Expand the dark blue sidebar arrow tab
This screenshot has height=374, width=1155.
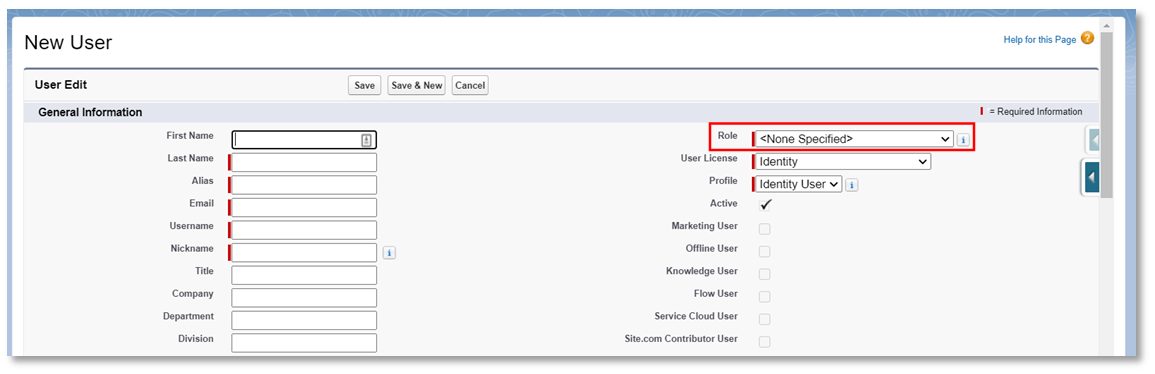click(1091, 177)
